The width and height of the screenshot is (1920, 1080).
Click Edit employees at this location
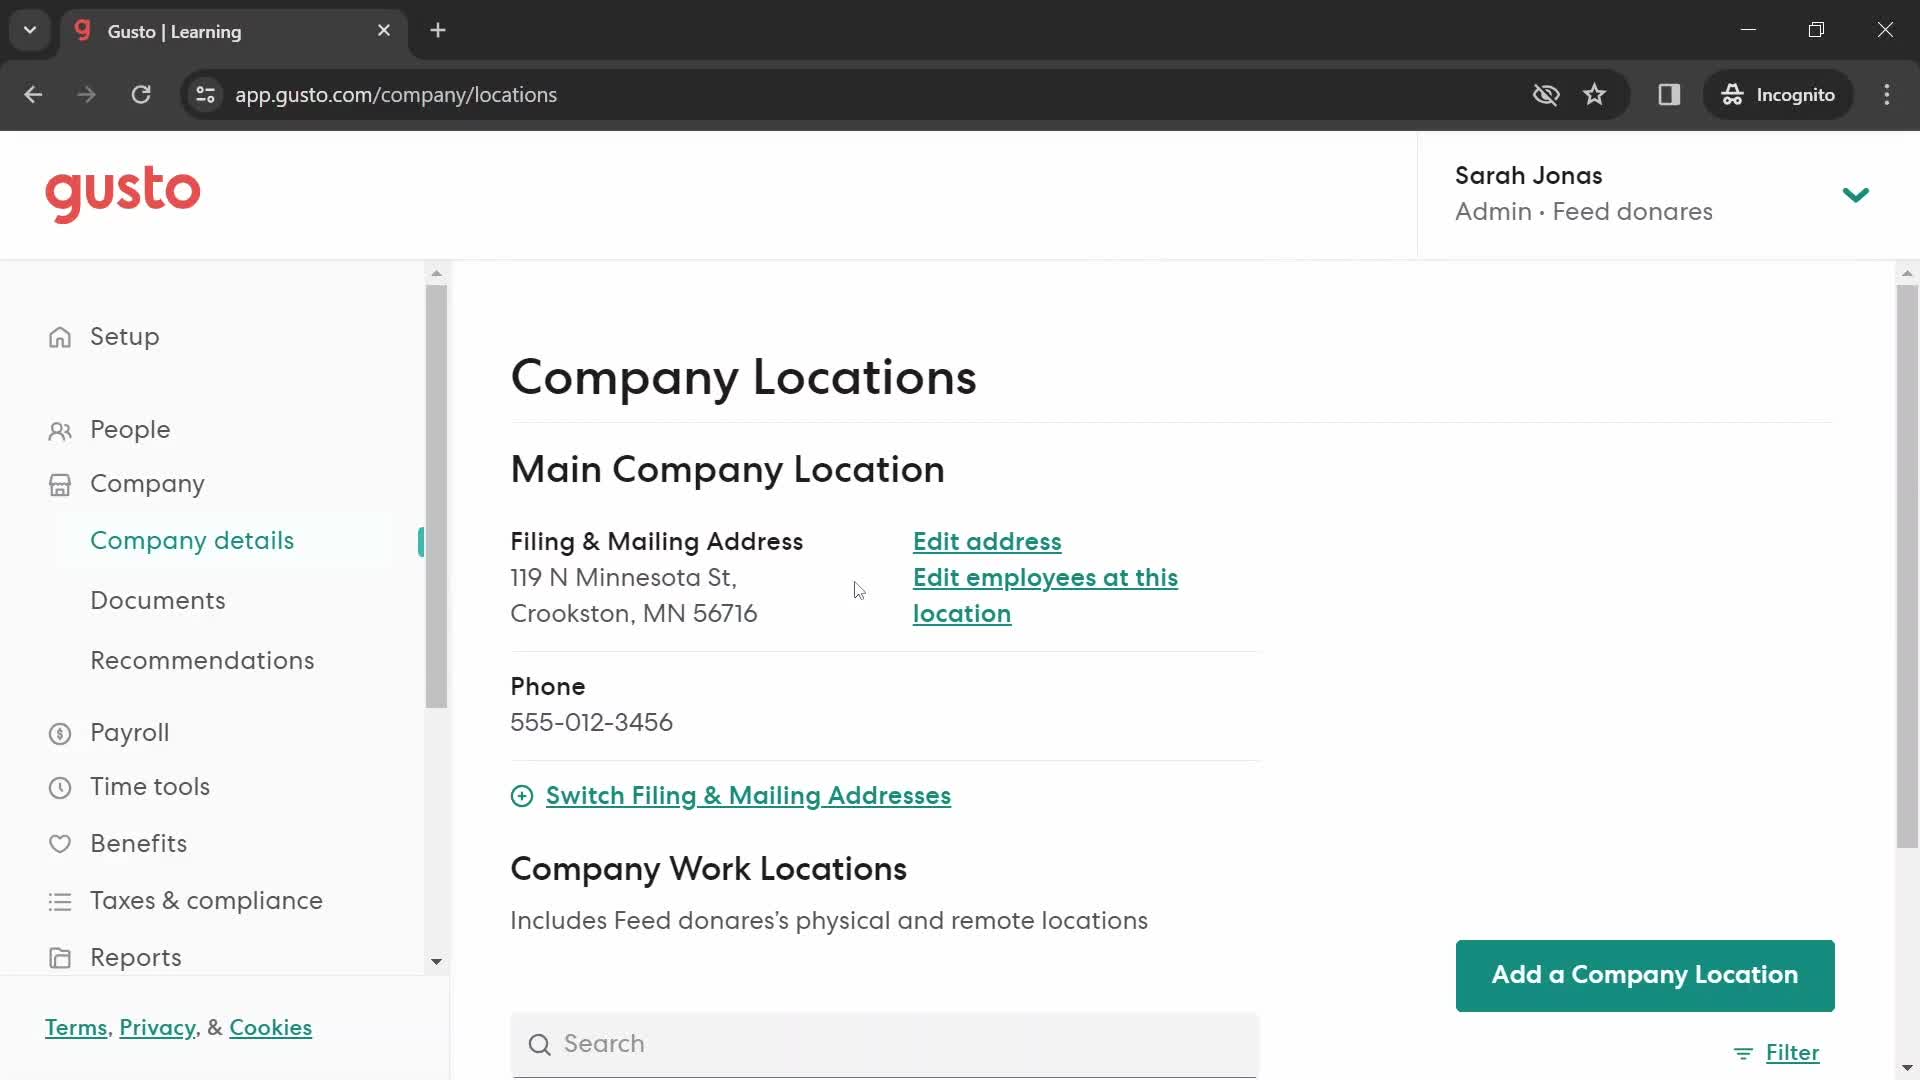point(1046,596)
